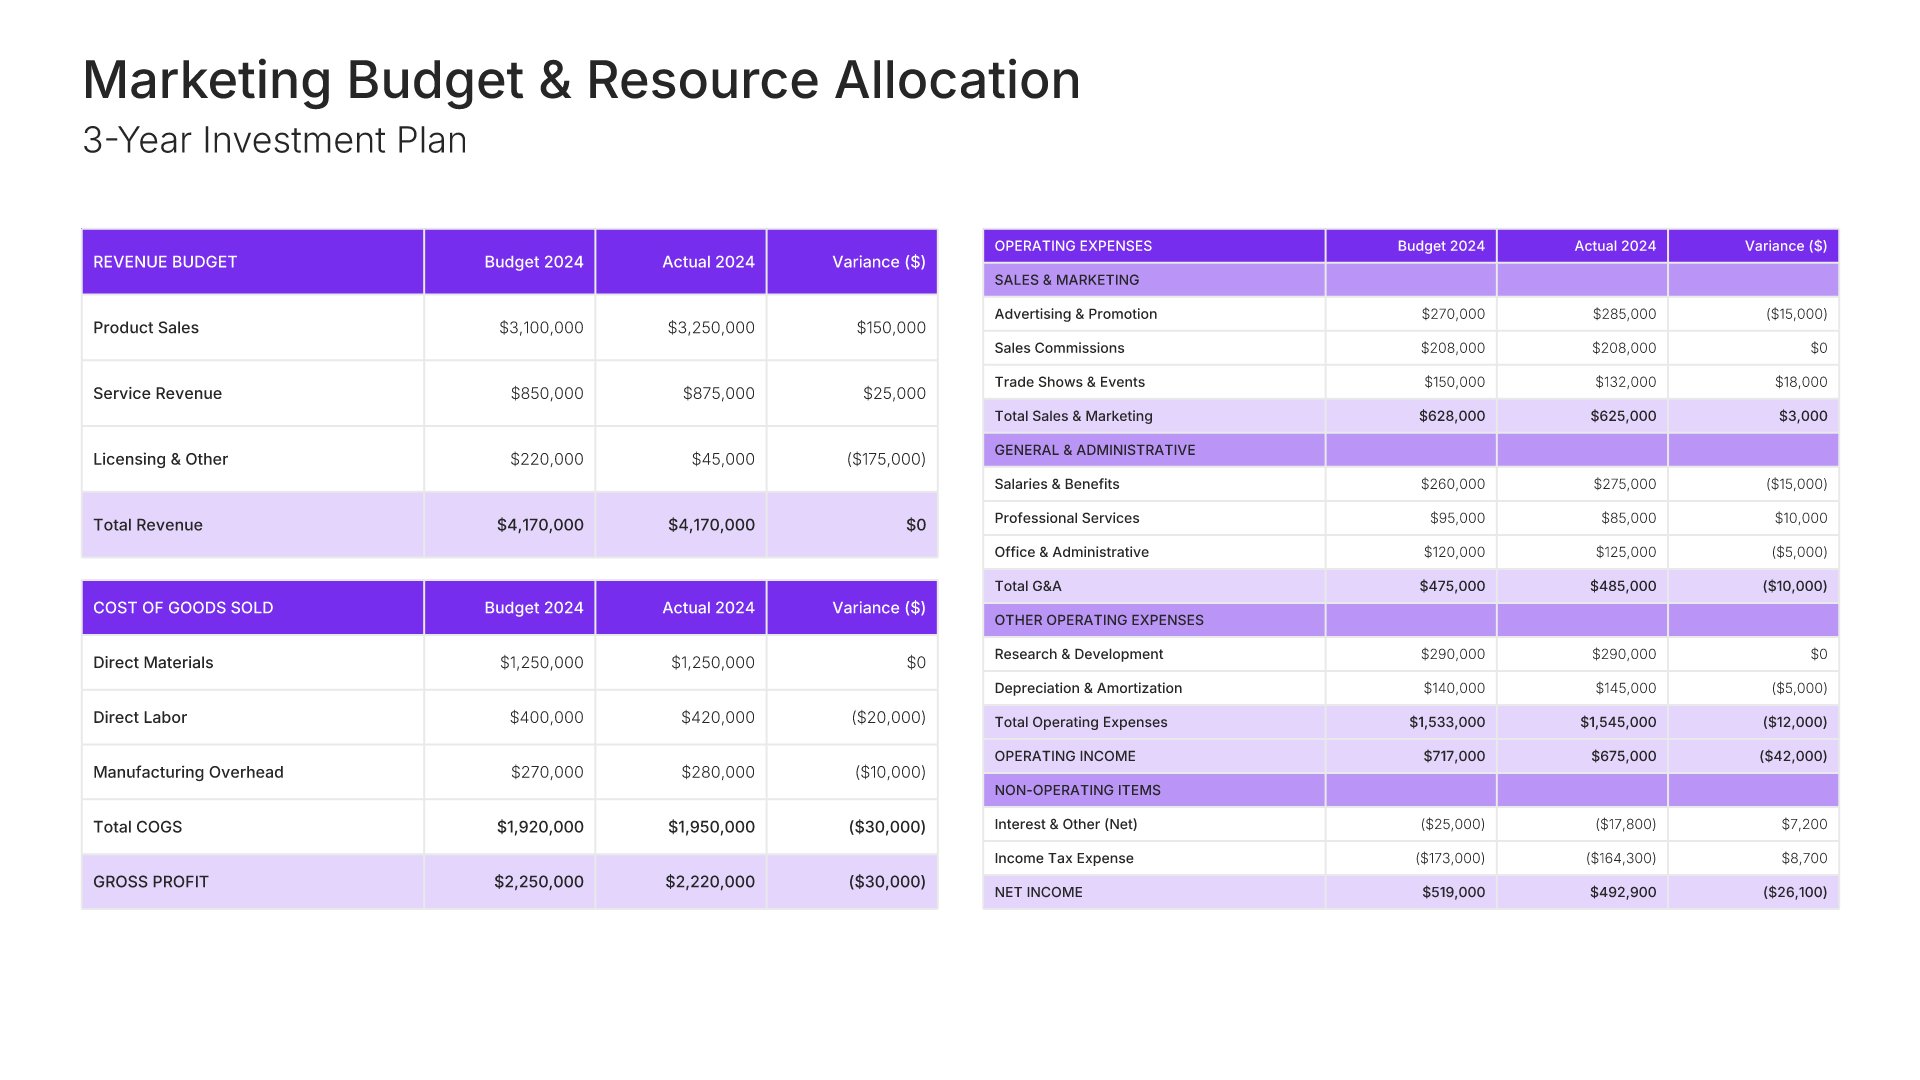Click Income Tax Expense row label
The width and height of the screenshot is (1920, 1080).
coord(1063,858)
